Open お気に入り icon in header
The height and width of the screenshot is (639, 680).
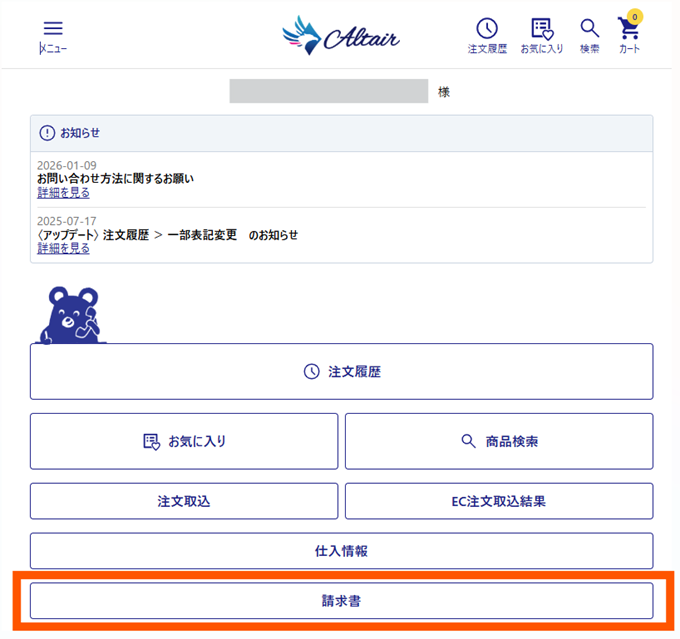coord(542,29)
